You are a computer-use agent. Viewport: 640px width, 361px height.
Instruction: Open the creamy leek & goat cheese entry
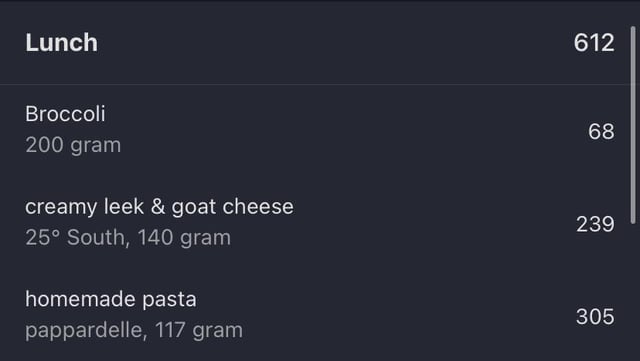315,222
